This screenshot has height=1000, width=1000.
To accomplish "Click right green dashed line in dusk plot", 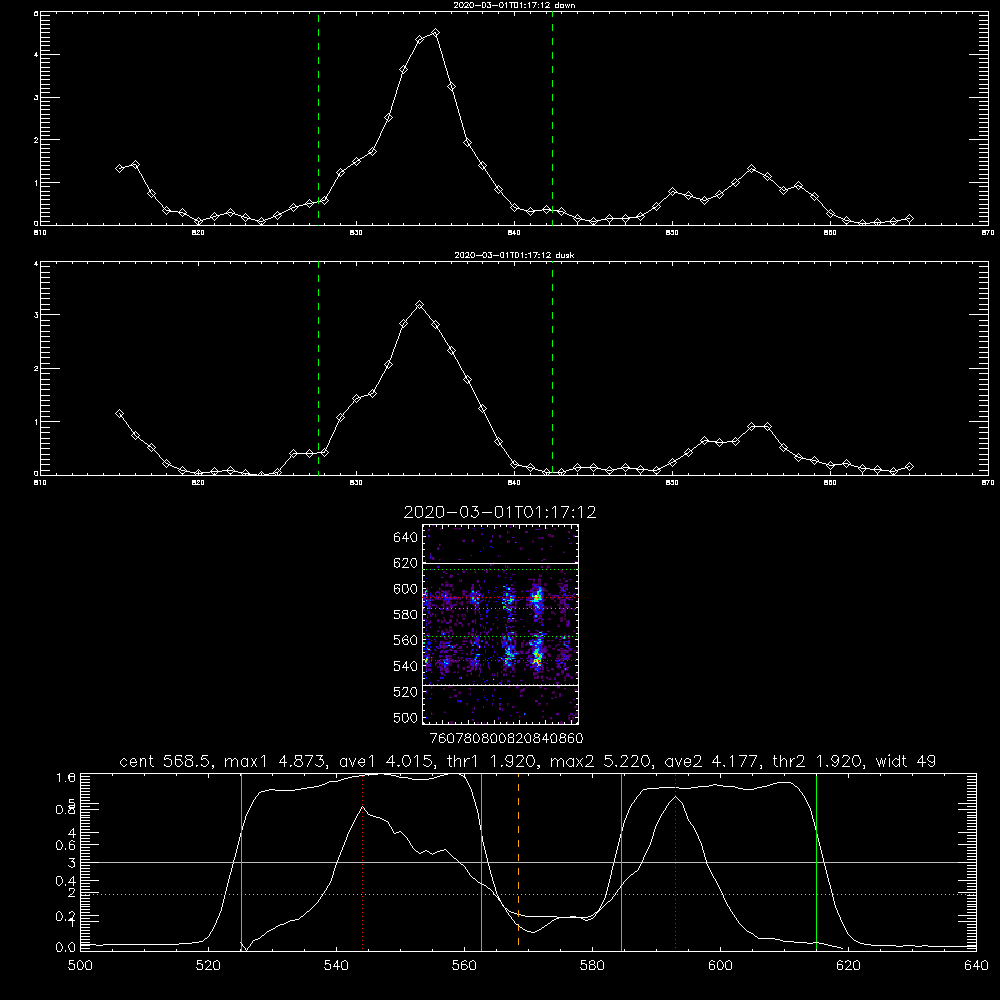I will [x=552, y=368].
